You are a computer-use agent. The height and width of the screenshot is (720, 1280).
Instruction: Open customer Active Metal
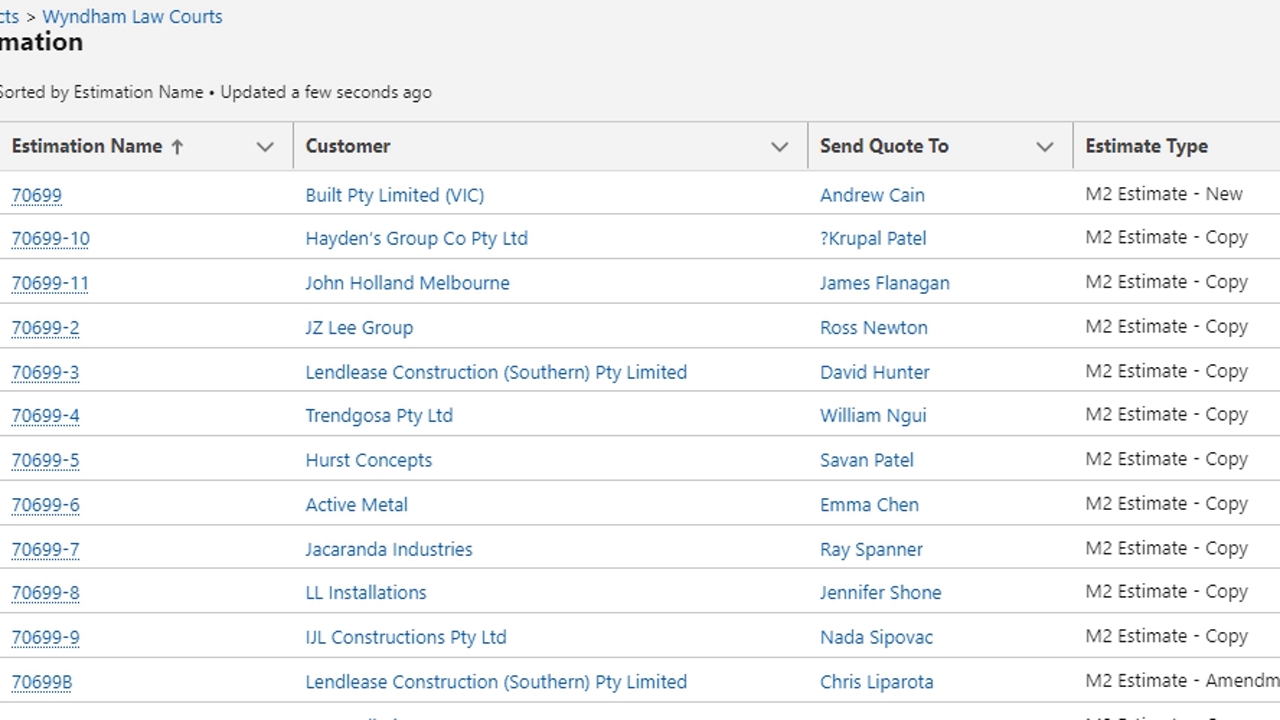point(357,505)
